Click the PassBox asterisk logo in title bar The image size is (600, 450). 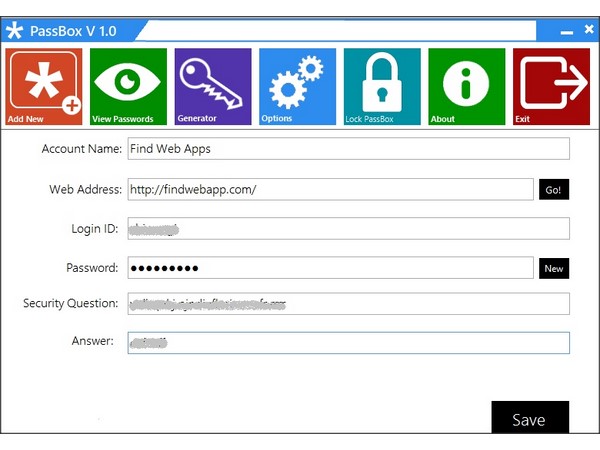click(x=14, y=31)
